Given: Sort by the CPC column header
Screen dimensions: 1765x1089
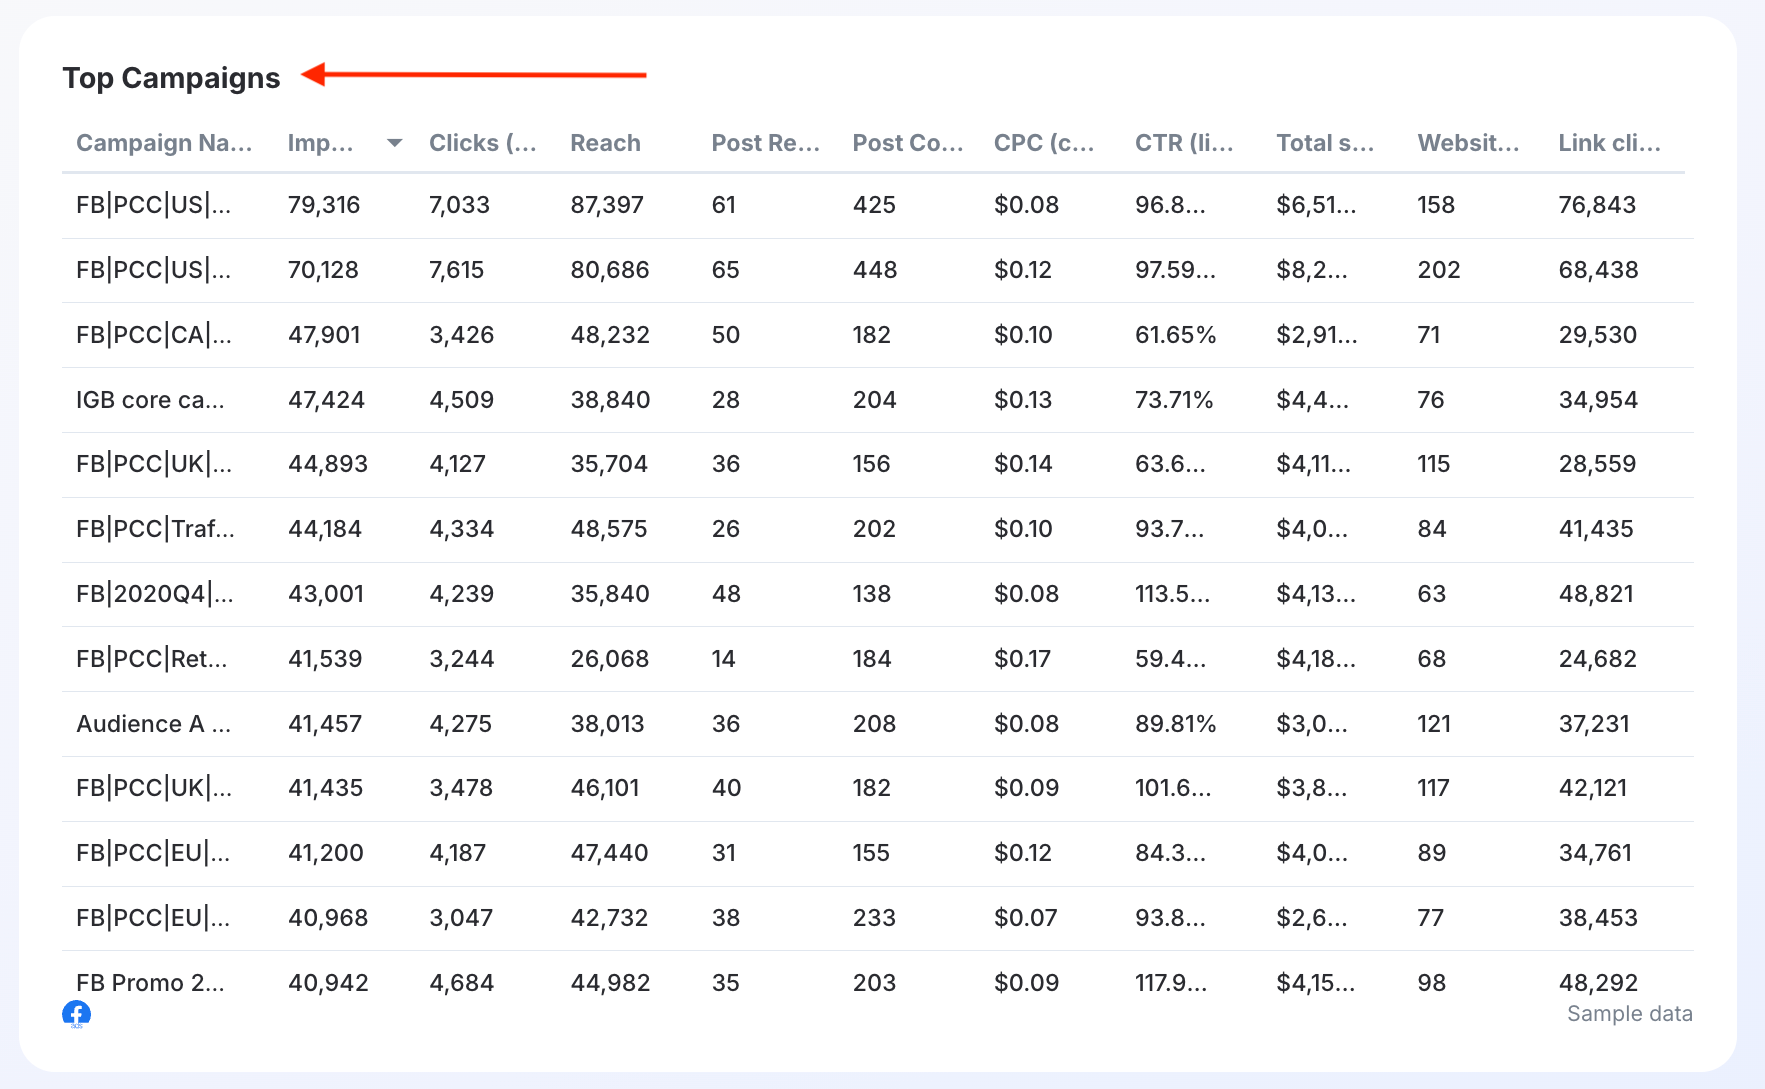Looking at the screenshot, I should [x=1043, y=143].
